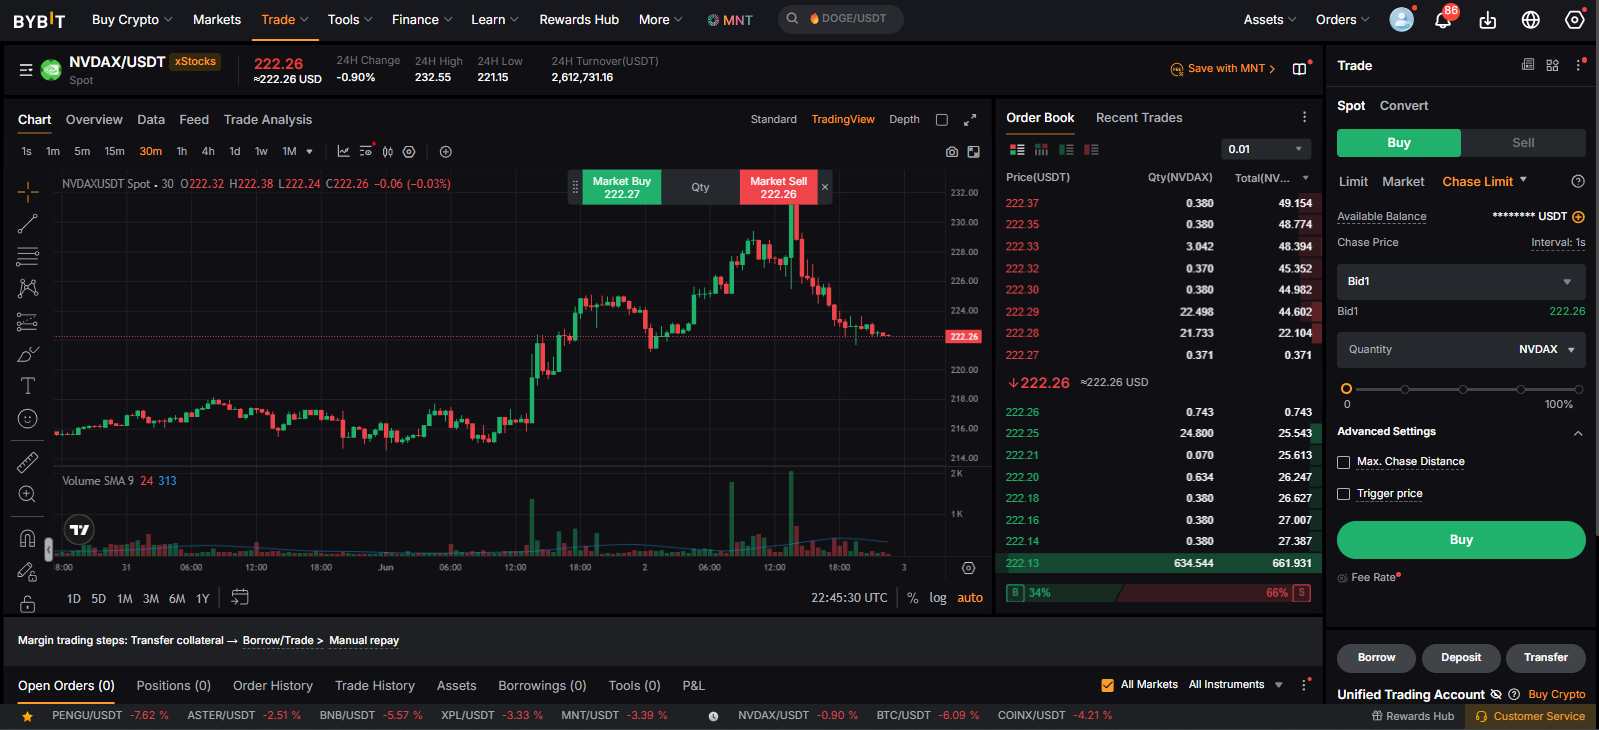Open account avatar menu
This screenshot has width=1599, height=730.
[1402, 19]
